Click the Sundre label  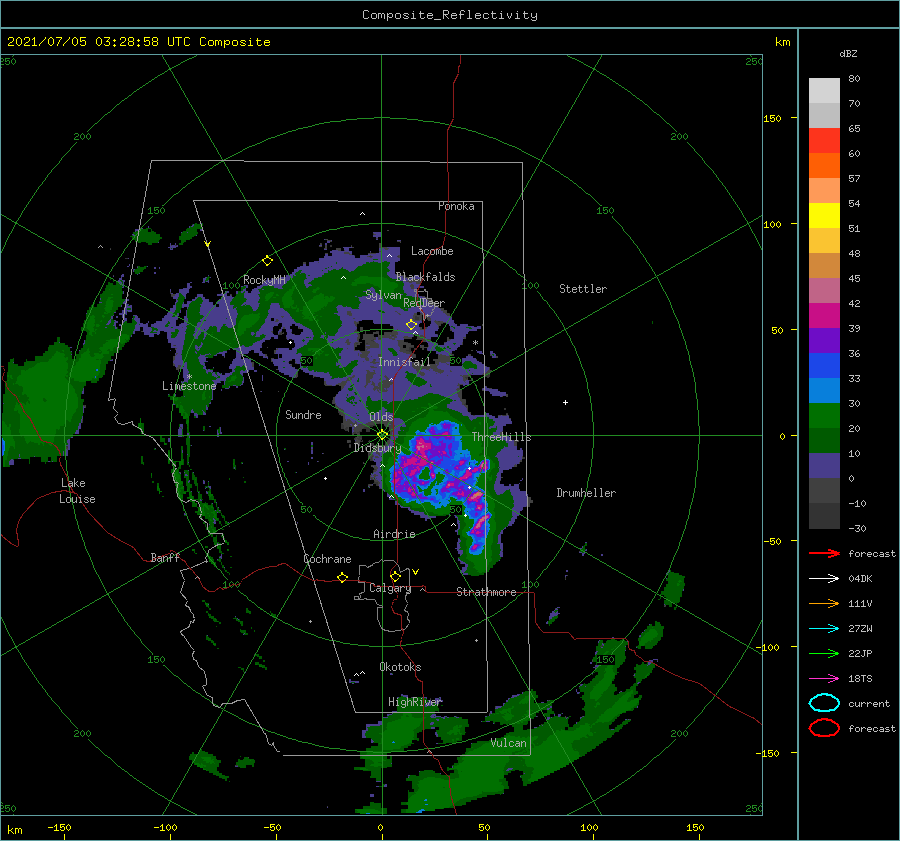tap(303, 414)
